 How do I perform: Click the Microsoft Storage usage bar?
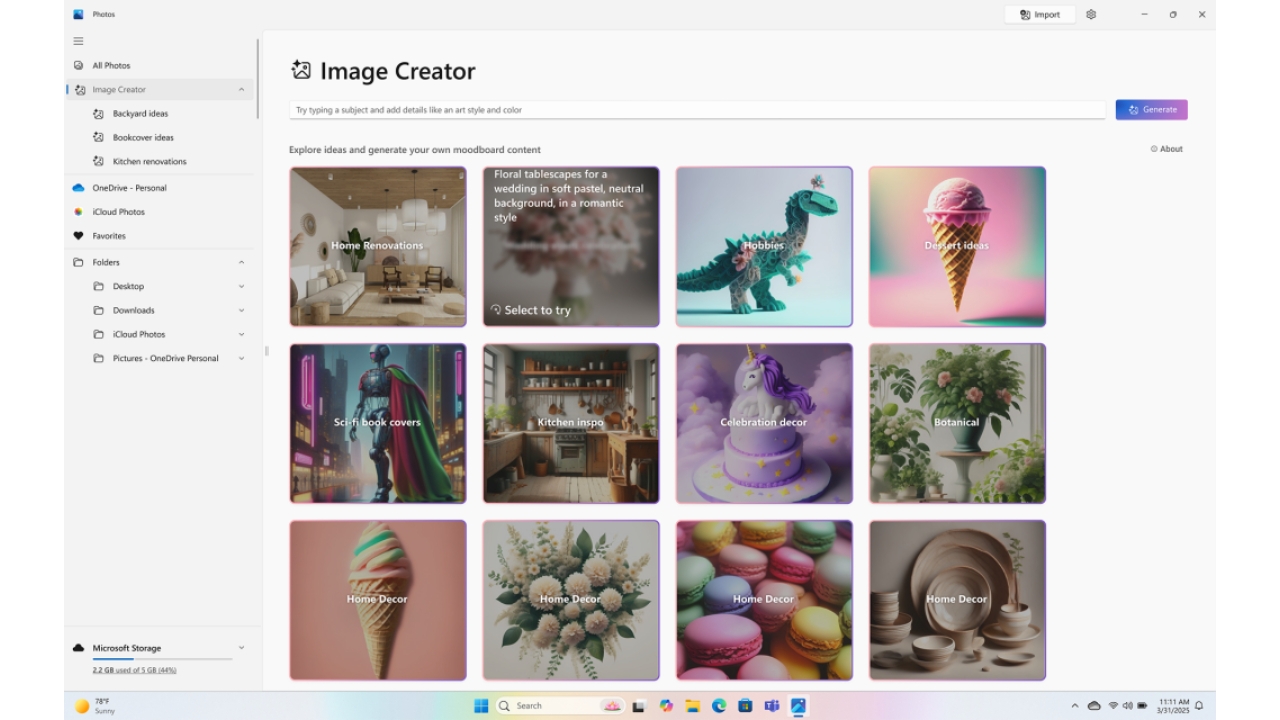(162, 659)
